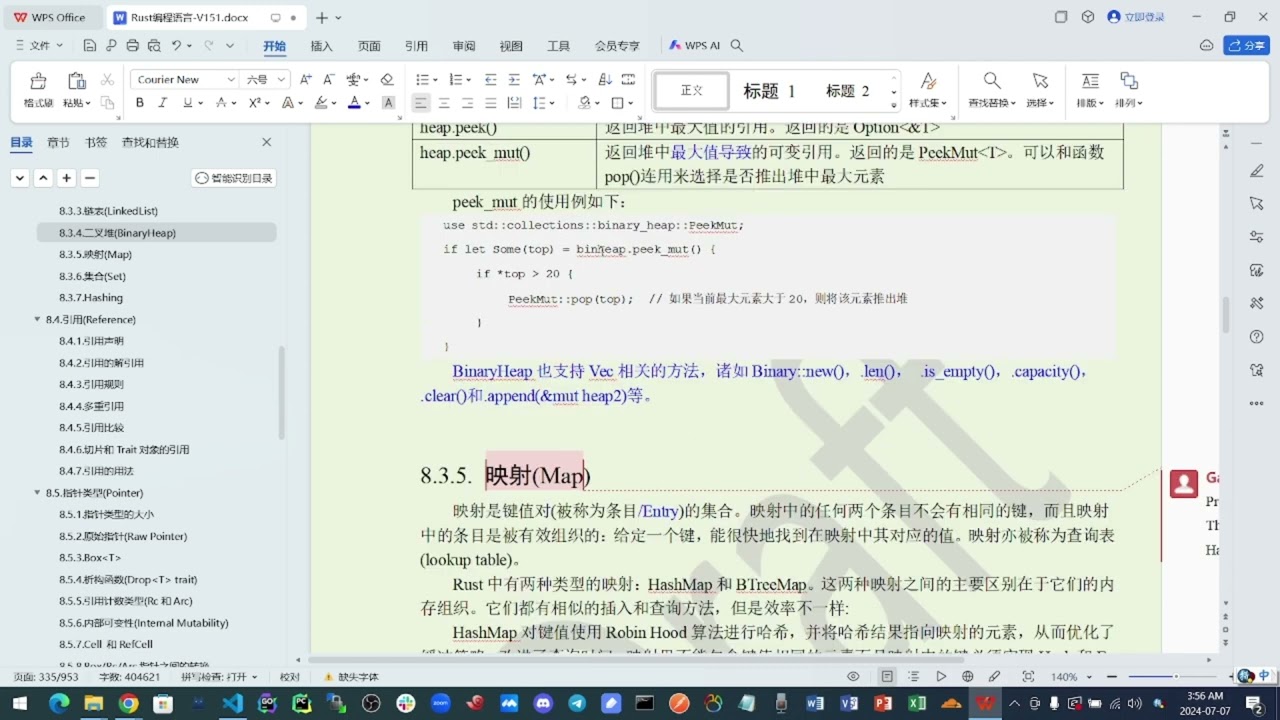
Task: Center align text
Action: [x=444, y=103]
